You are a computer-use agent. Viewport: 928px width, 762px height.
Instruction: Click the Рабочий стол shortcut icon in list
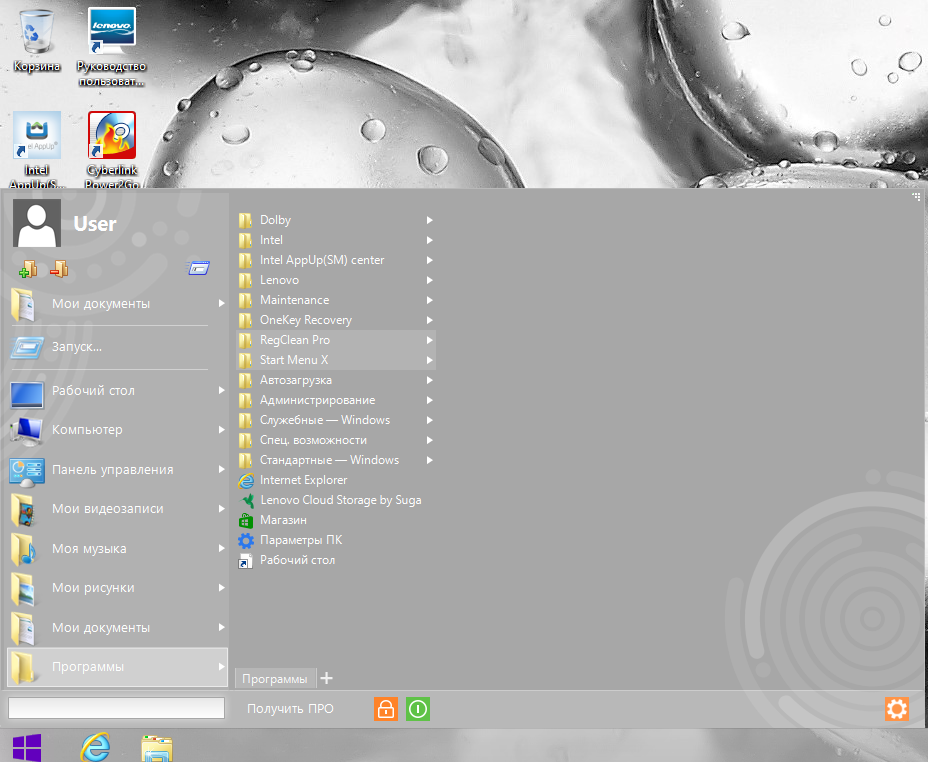click(246, 560)
